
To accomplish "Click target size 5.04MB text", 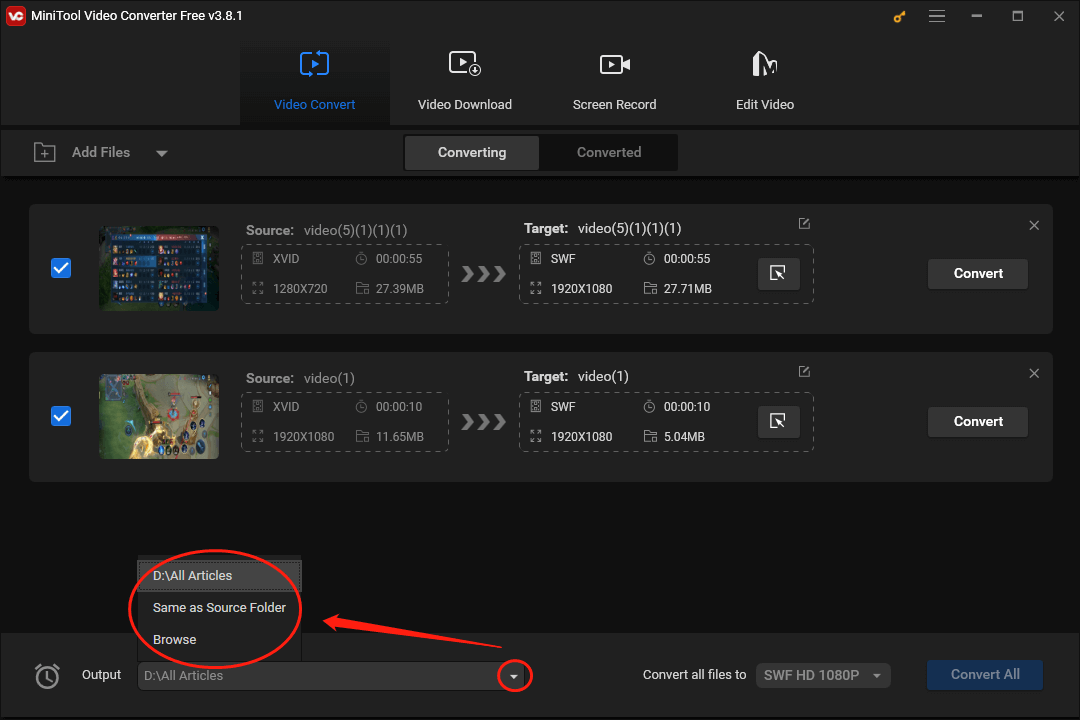I will pyautogui.click(x=684, y=437).
